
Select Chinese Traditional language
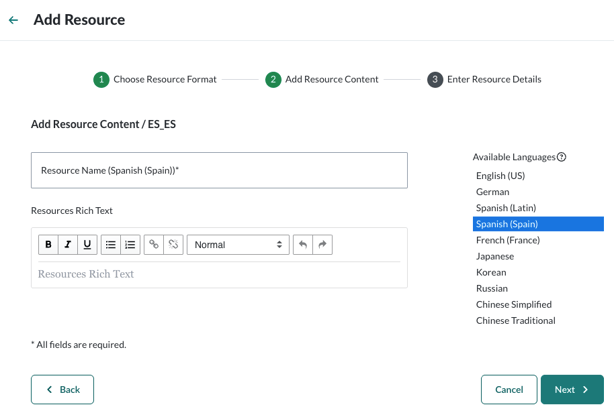pyautogui.click(x=515, y=321)
